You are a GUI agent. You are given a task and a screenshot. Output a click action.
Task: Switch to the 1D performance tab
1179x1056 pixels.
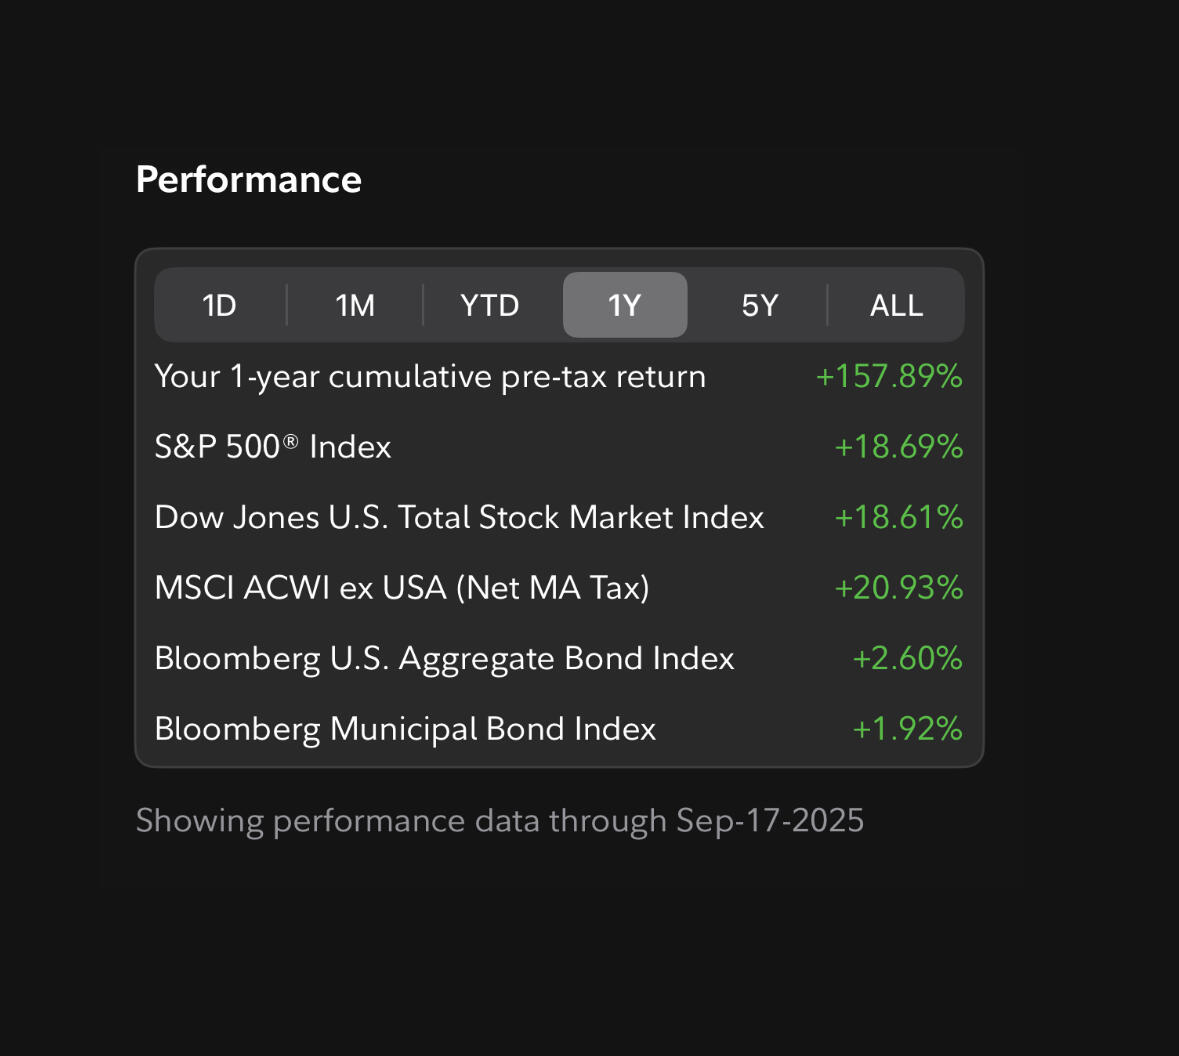coord(220,305)
